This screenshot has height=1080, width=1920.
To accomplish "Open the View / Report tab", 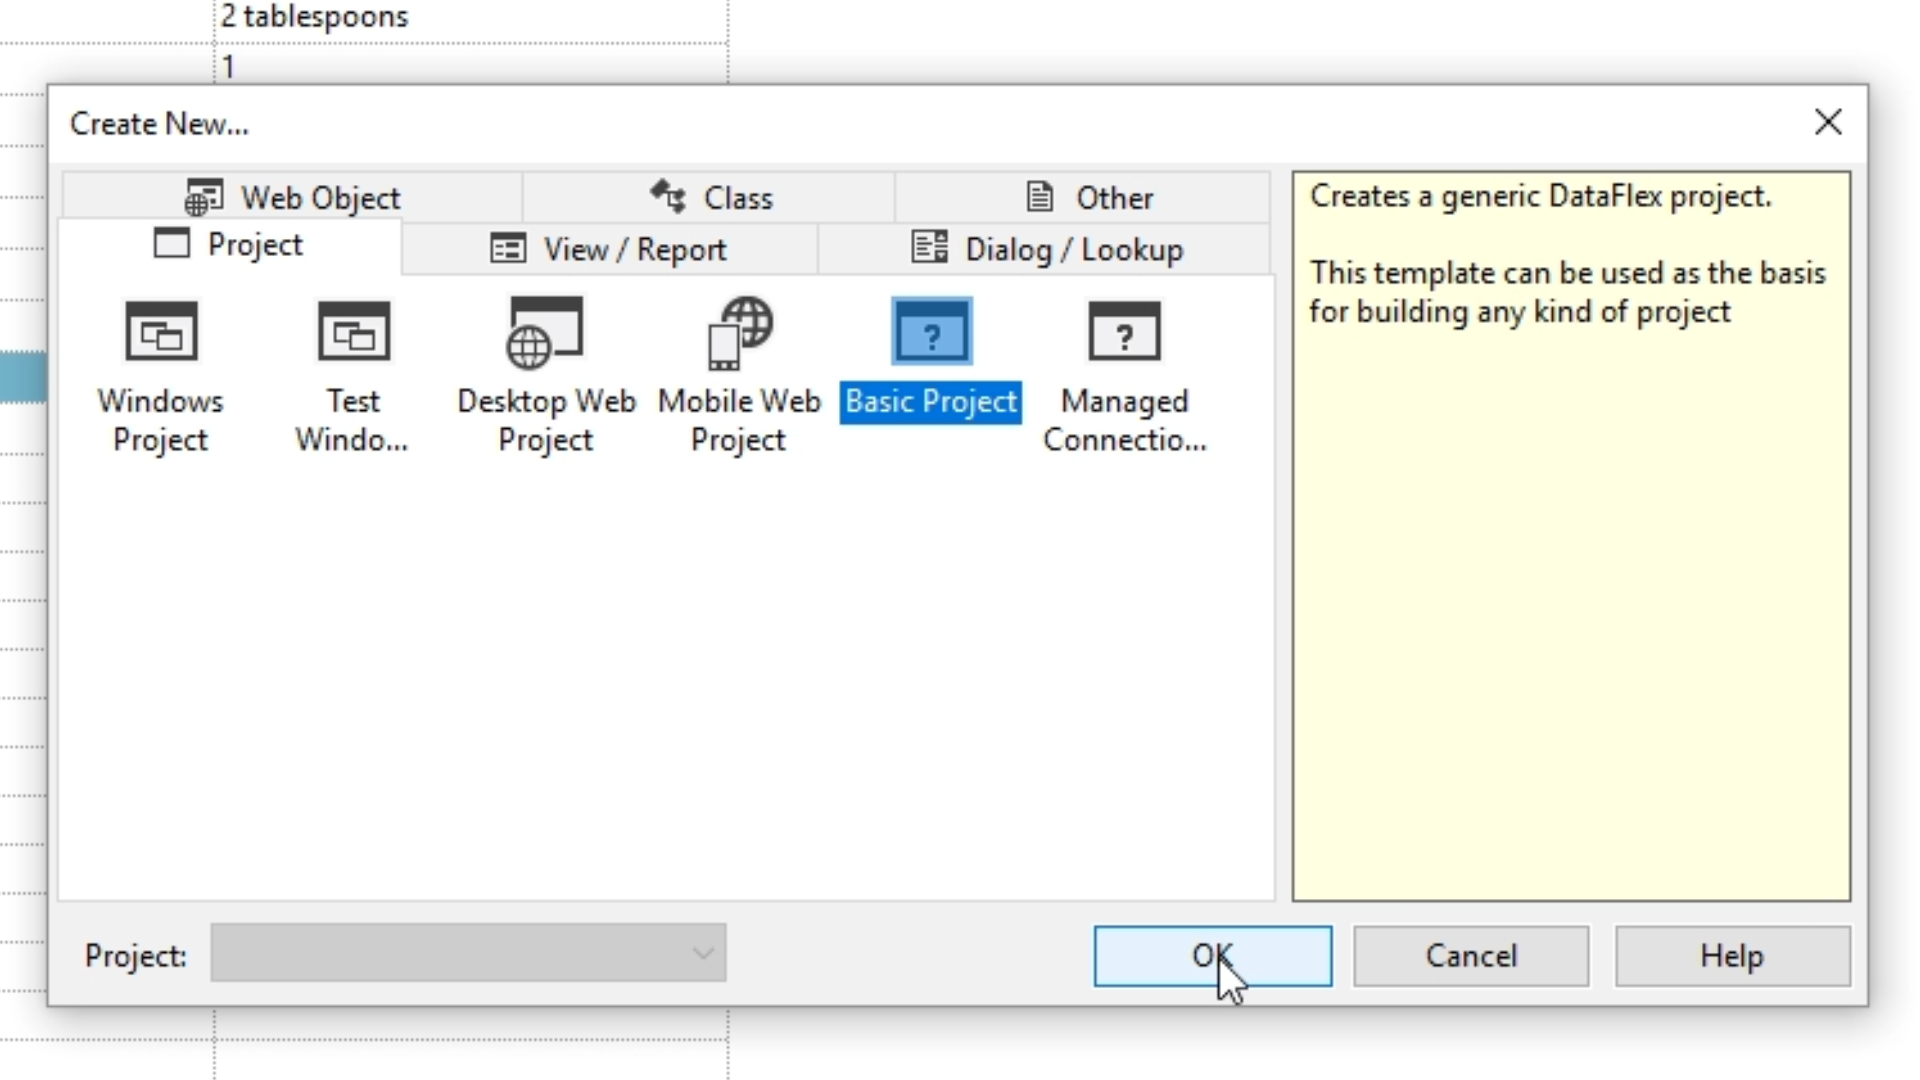I will [609, 250].
